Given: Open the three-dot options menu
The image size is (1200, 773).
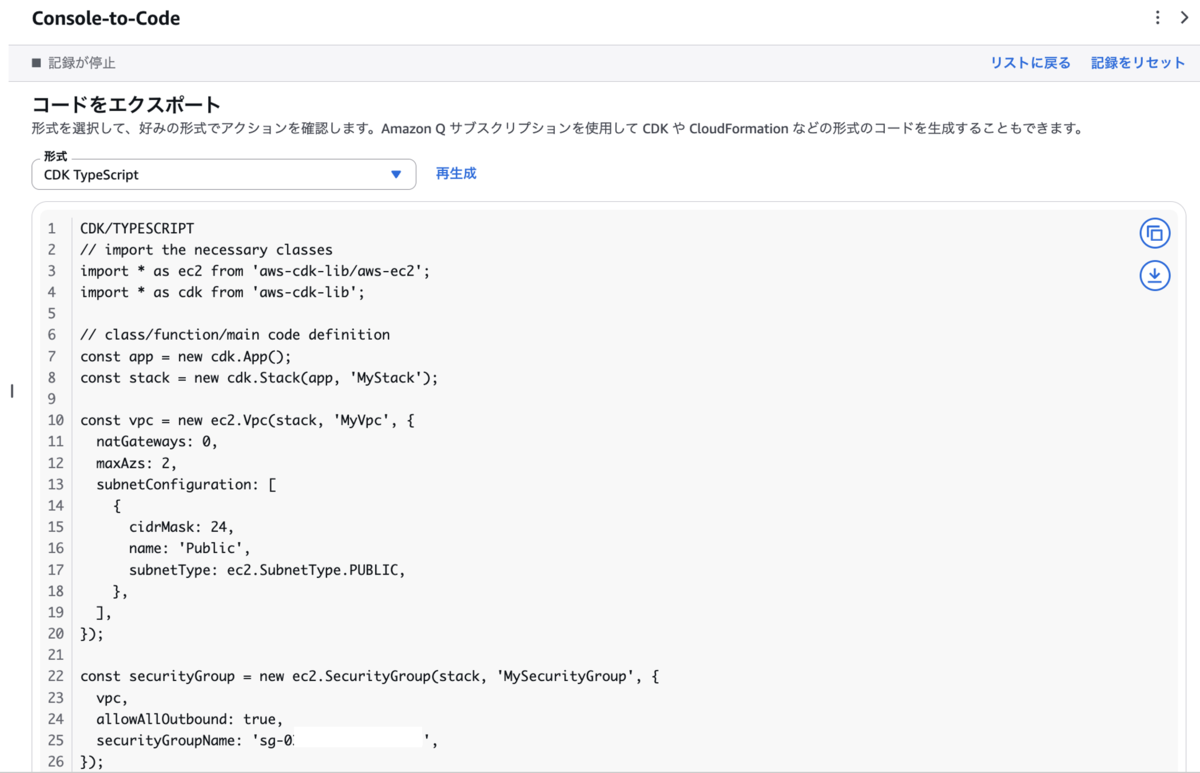Looking at the screenshot, I should [x=1158, y=17].
